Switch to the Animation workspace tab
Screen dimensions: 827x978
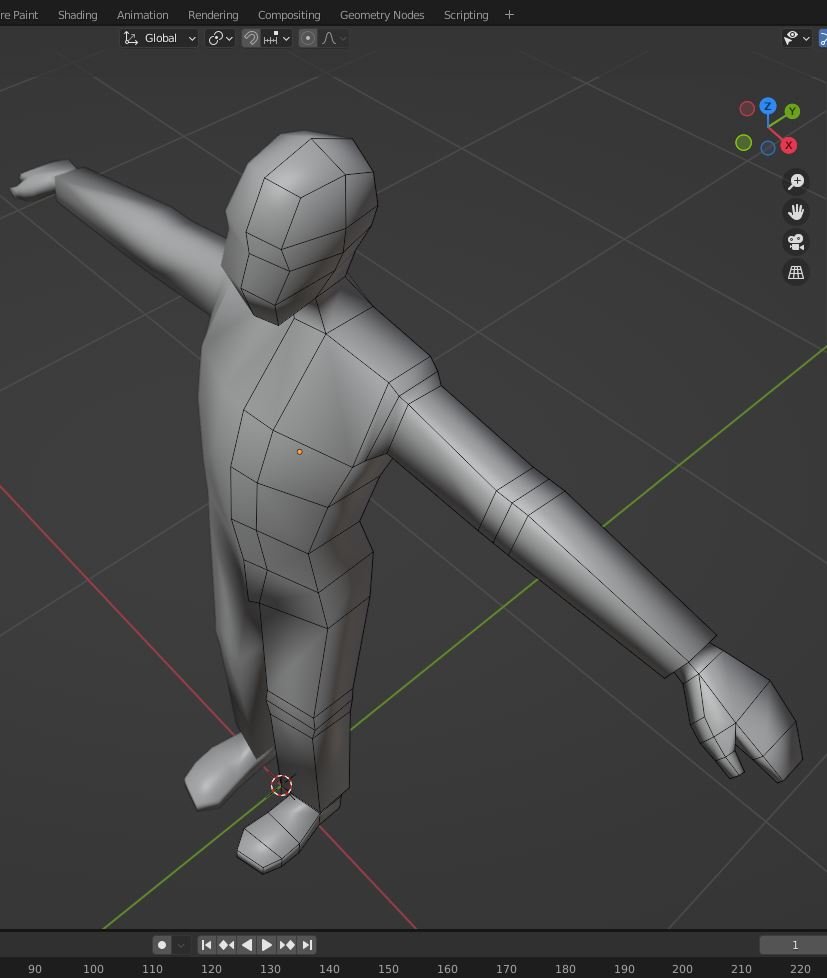click(142, 15)
